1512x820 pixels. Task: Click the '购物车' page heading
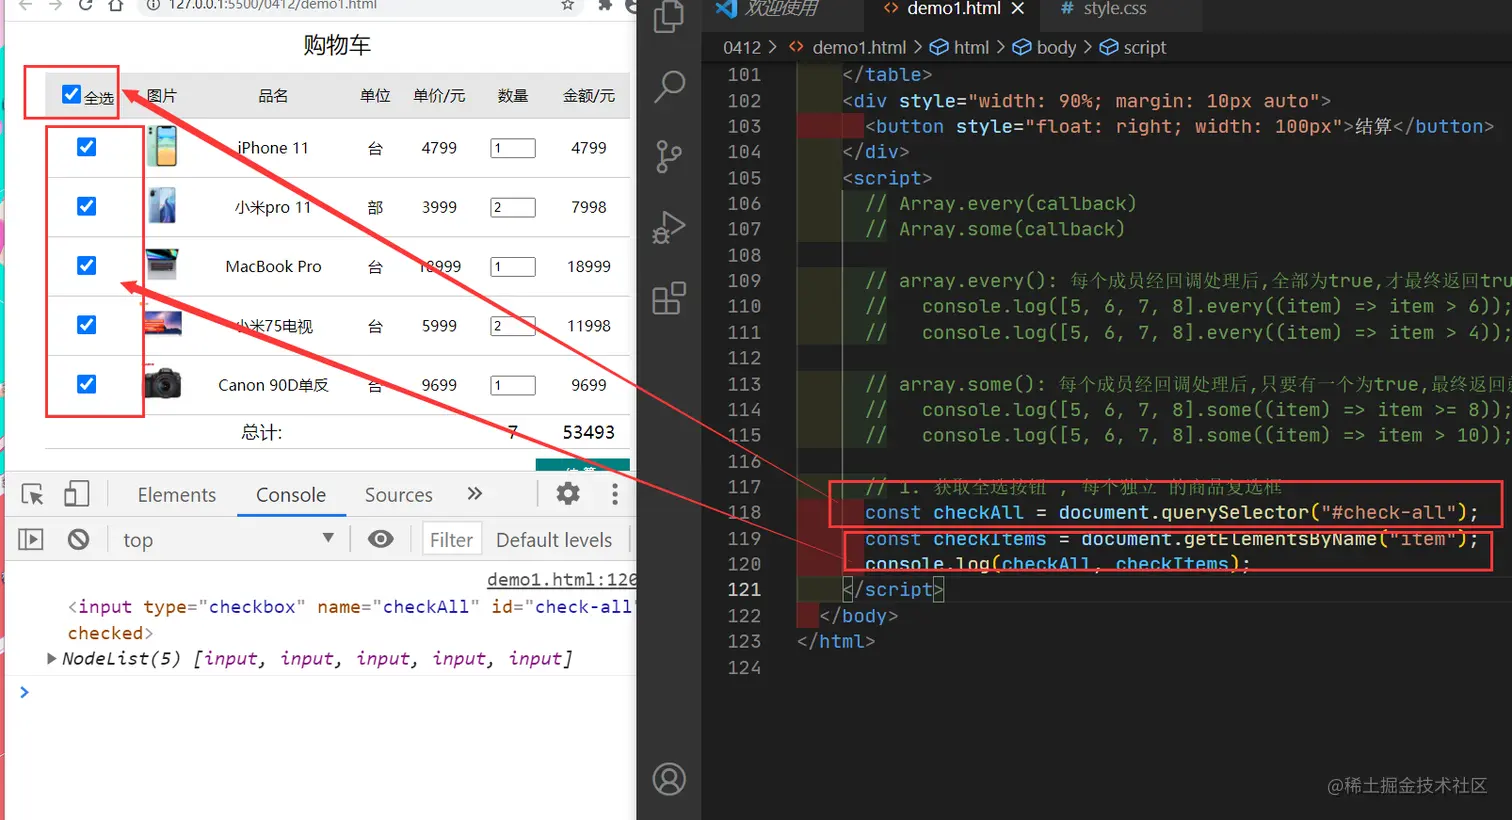click(x=337, y=45)
